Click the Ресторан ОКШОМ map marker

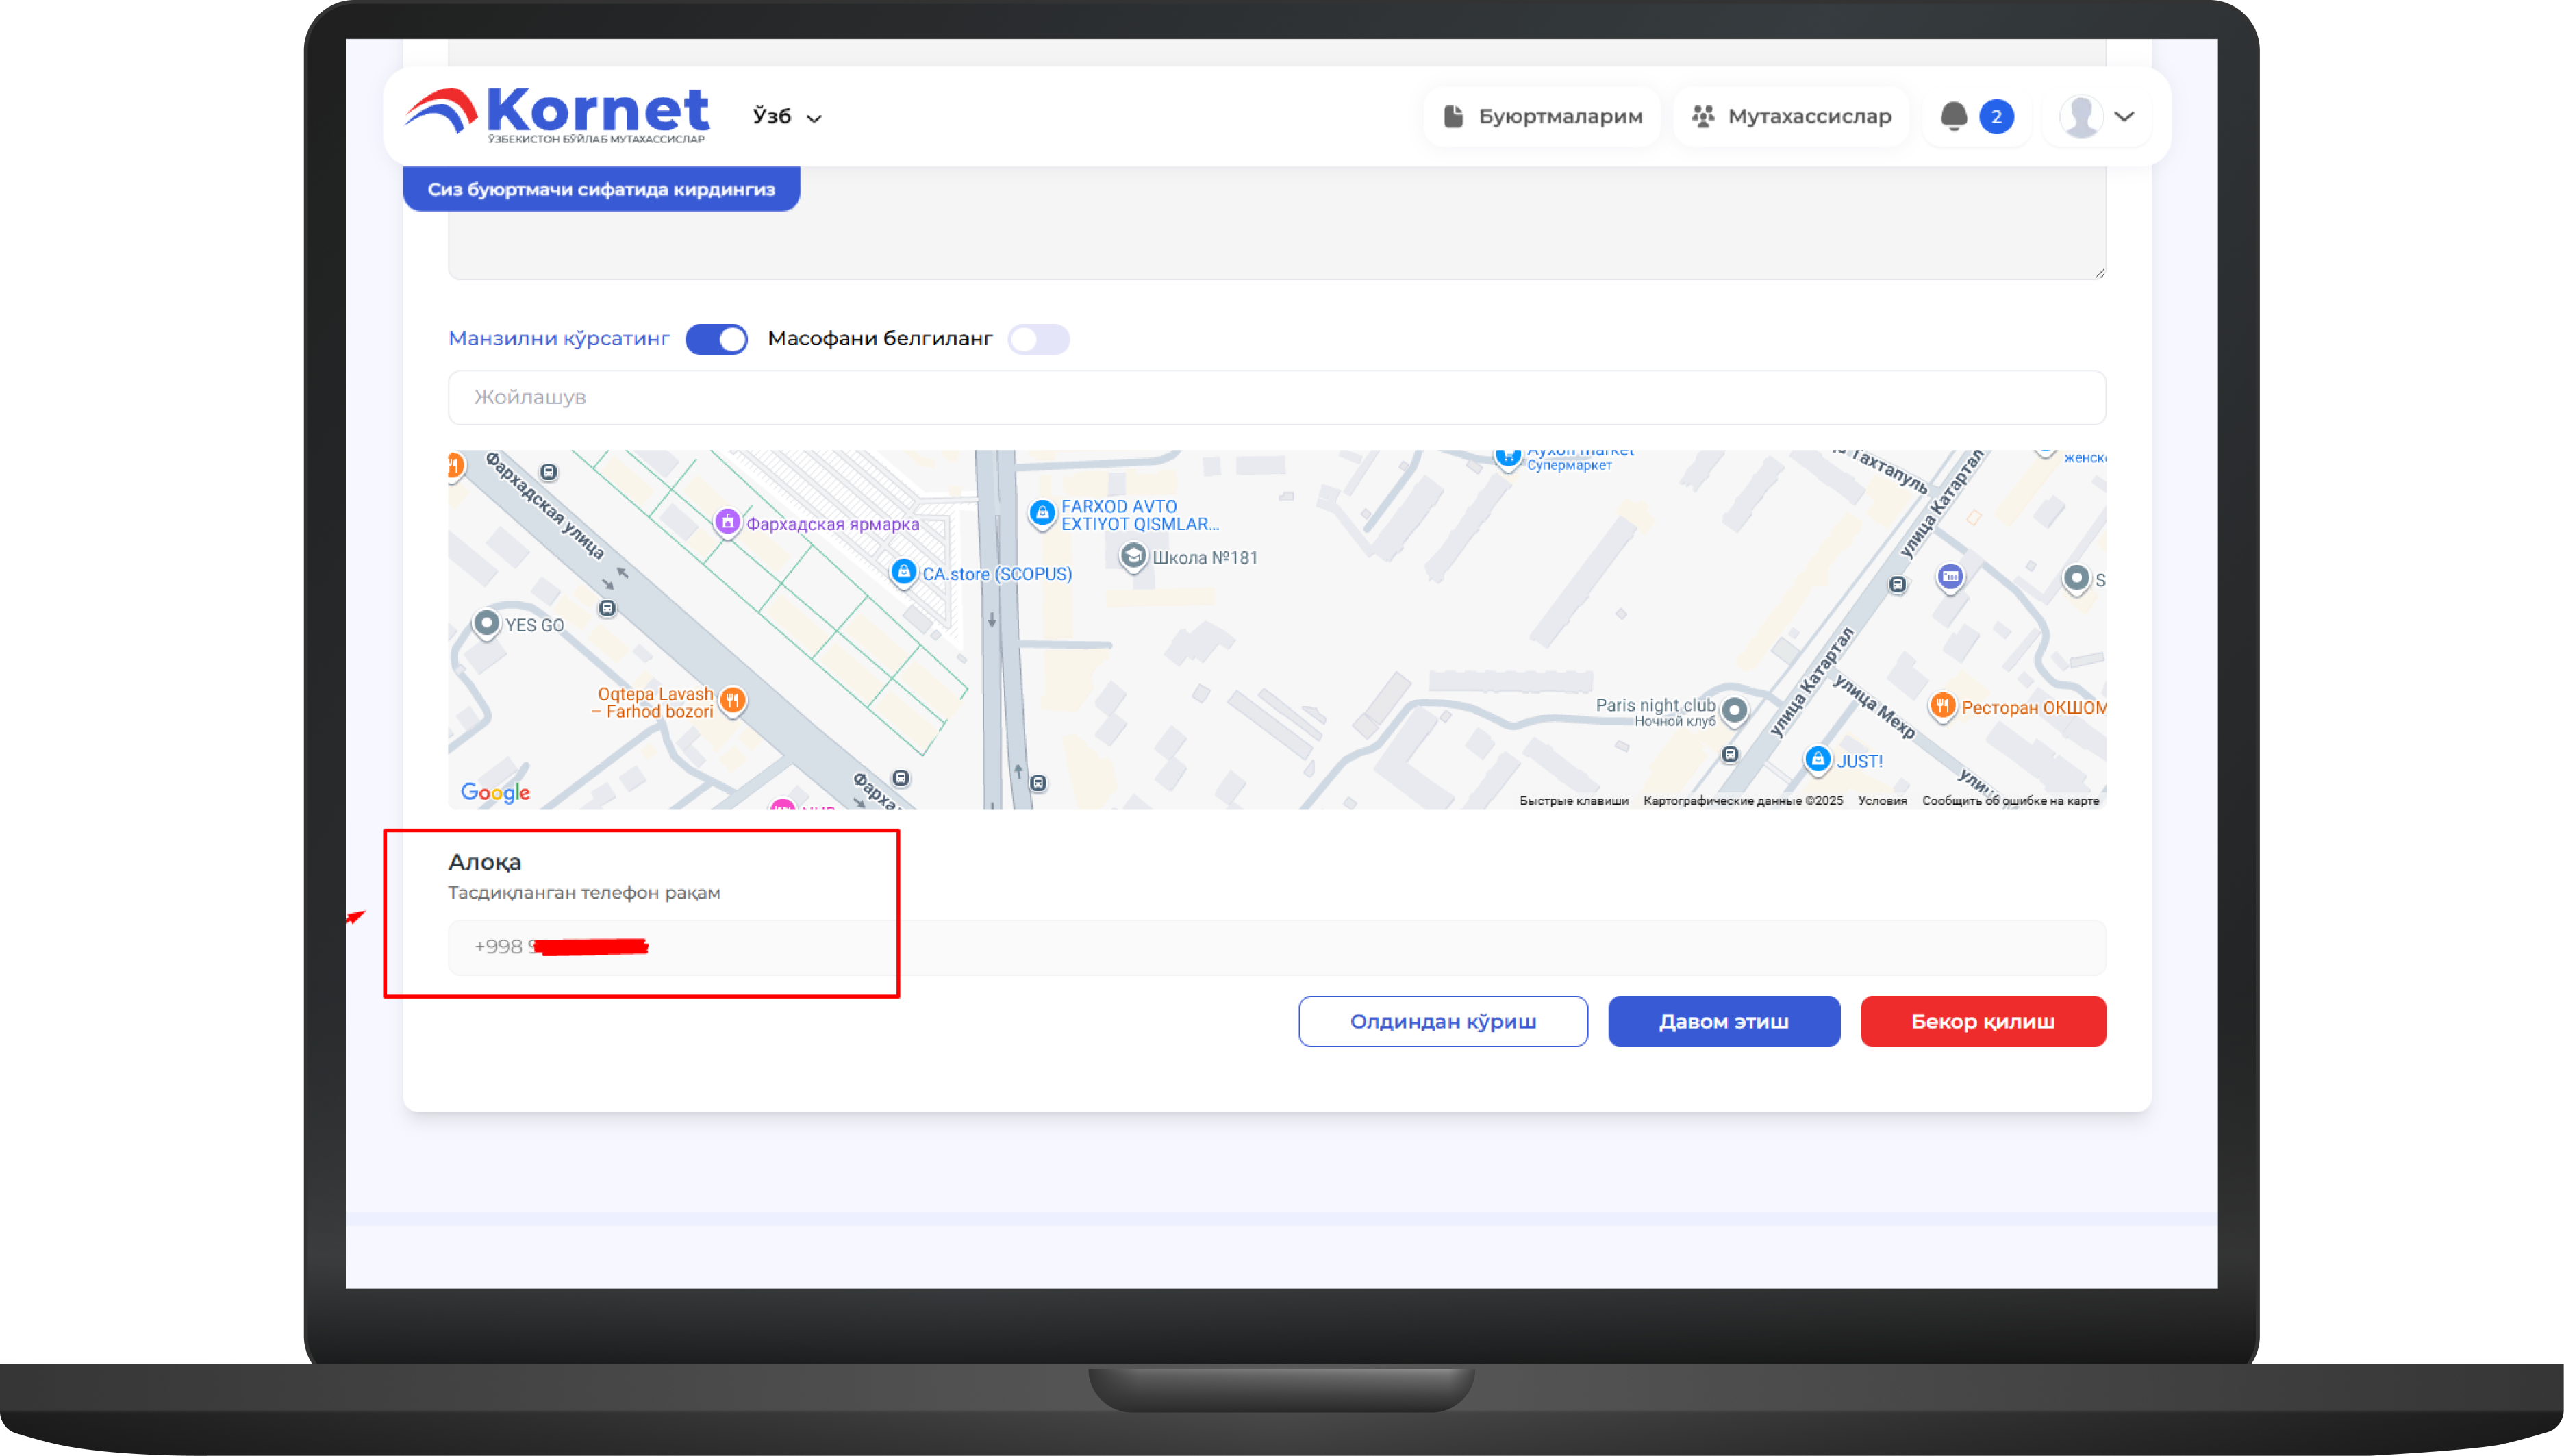1942,706
